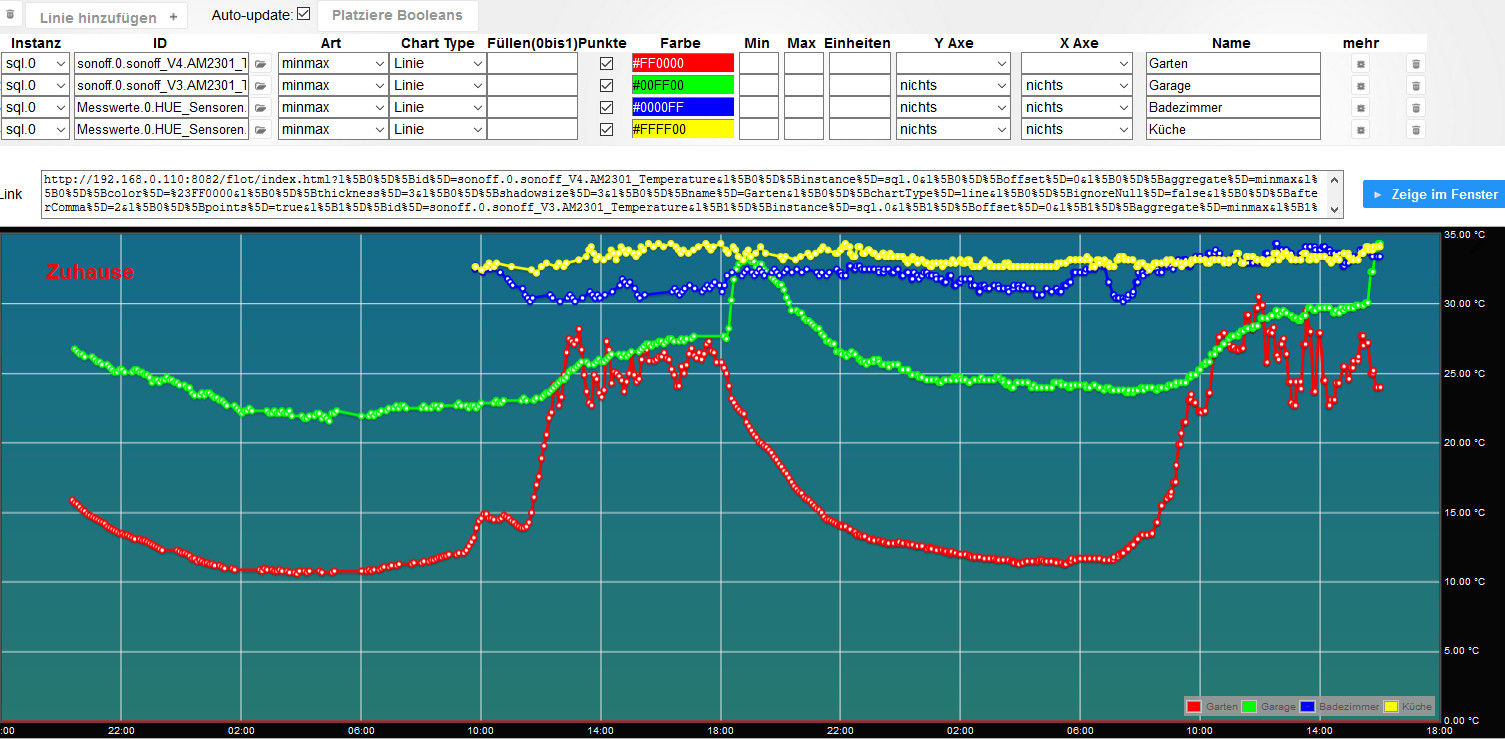Click the 'Linie hinzufügen' tab button
The height and width of the screenshot is (739, 1505).
tap(107, 17)
